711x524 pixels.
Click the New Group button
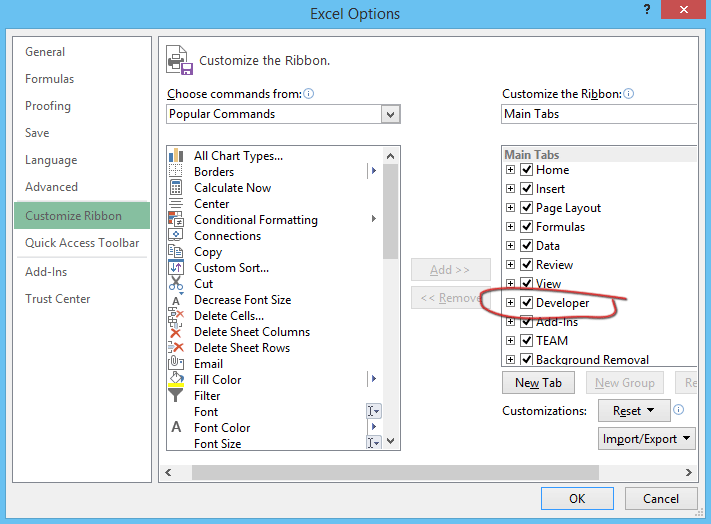click(x=624, y=383)
